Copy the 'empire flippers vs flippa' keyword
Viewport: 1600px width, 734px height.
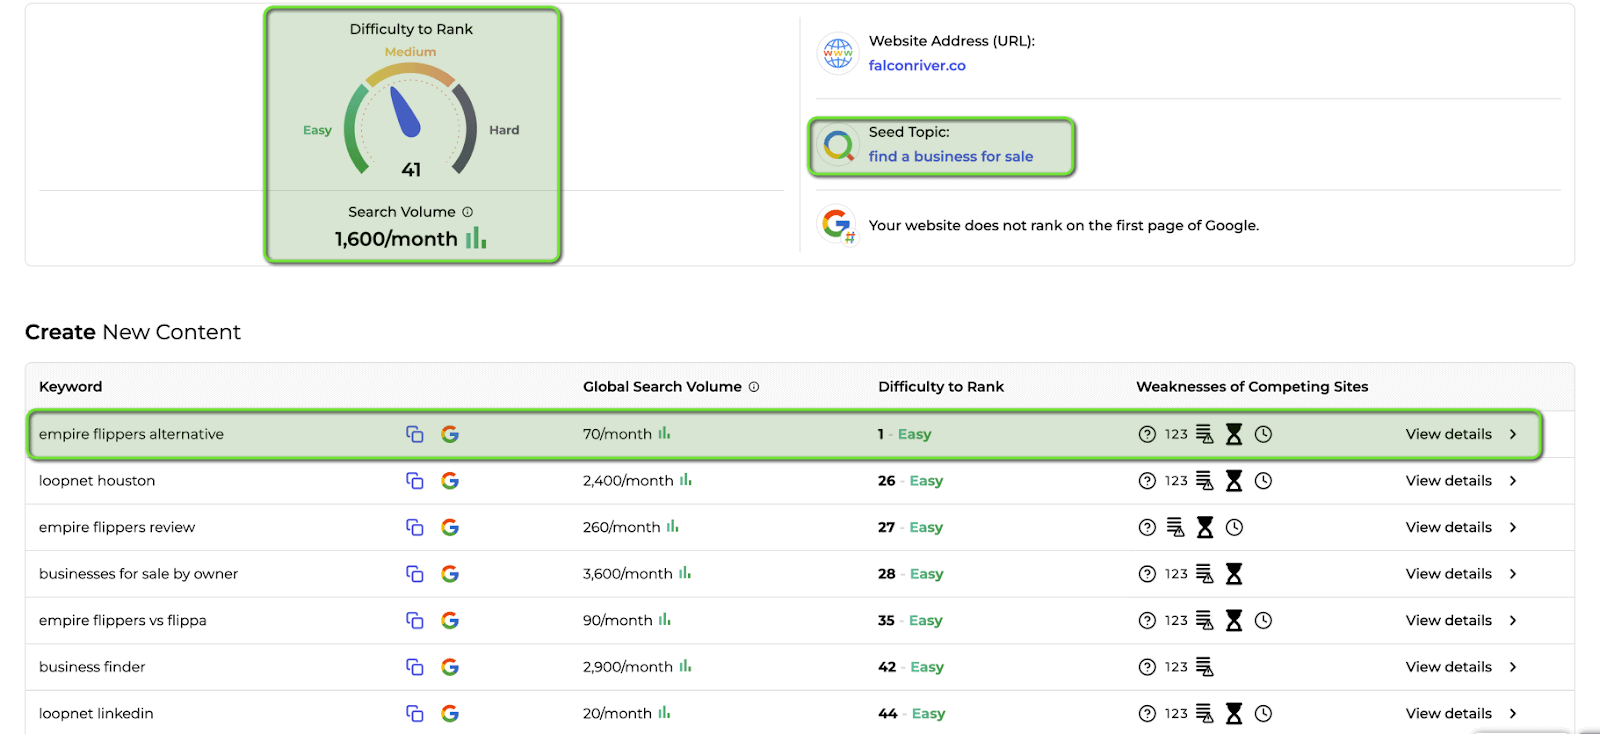(x=414, y=620)
